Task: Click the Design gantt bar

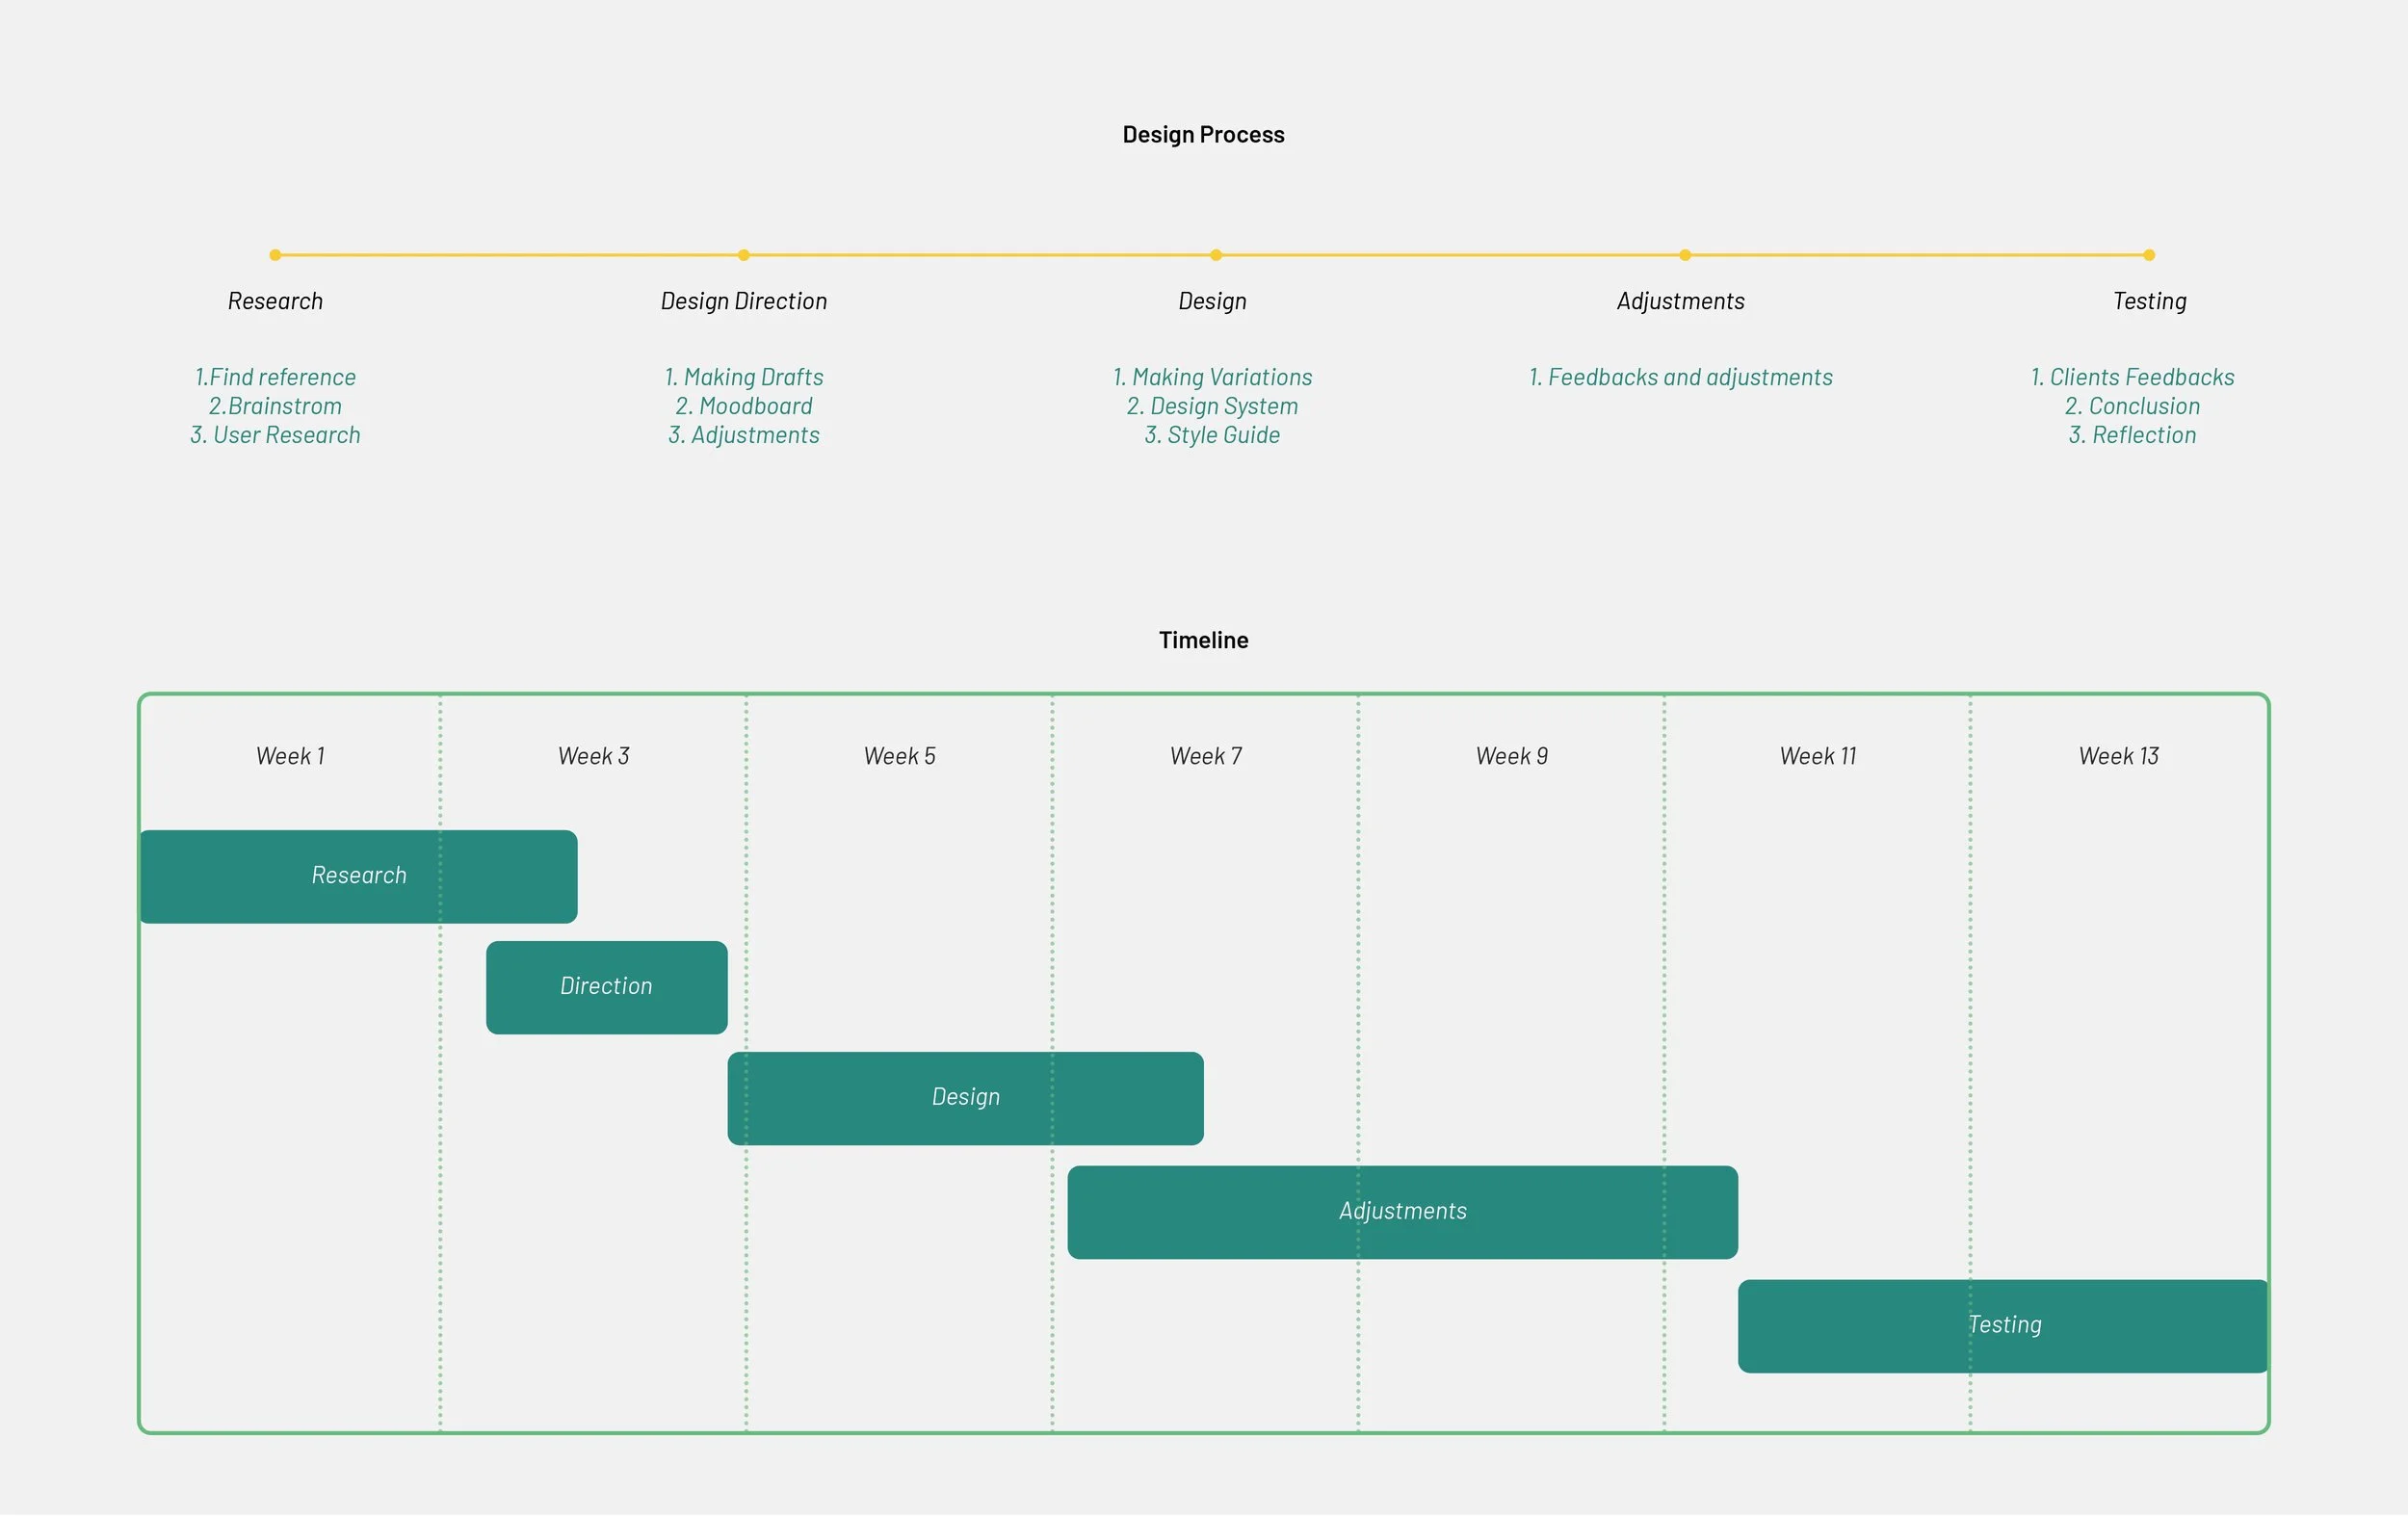Action: tap(965, 1099)
